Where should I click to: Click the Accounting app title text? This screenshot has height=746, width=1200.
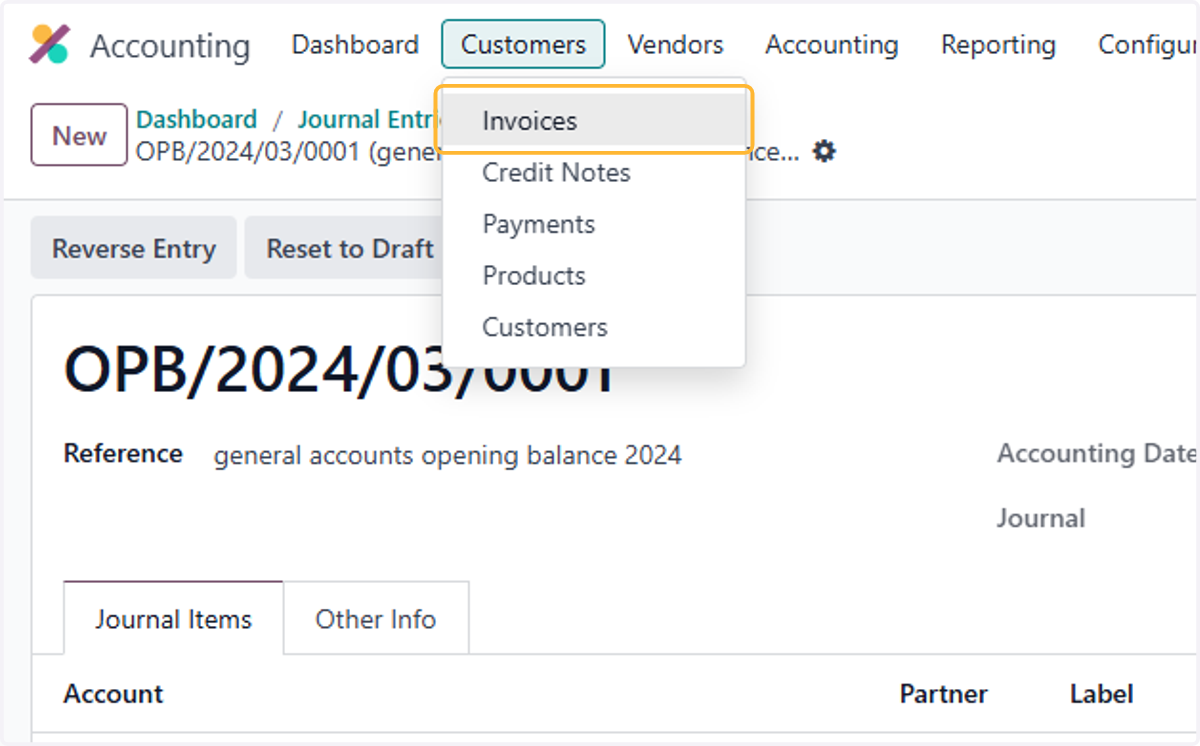(x=170, y=46)
